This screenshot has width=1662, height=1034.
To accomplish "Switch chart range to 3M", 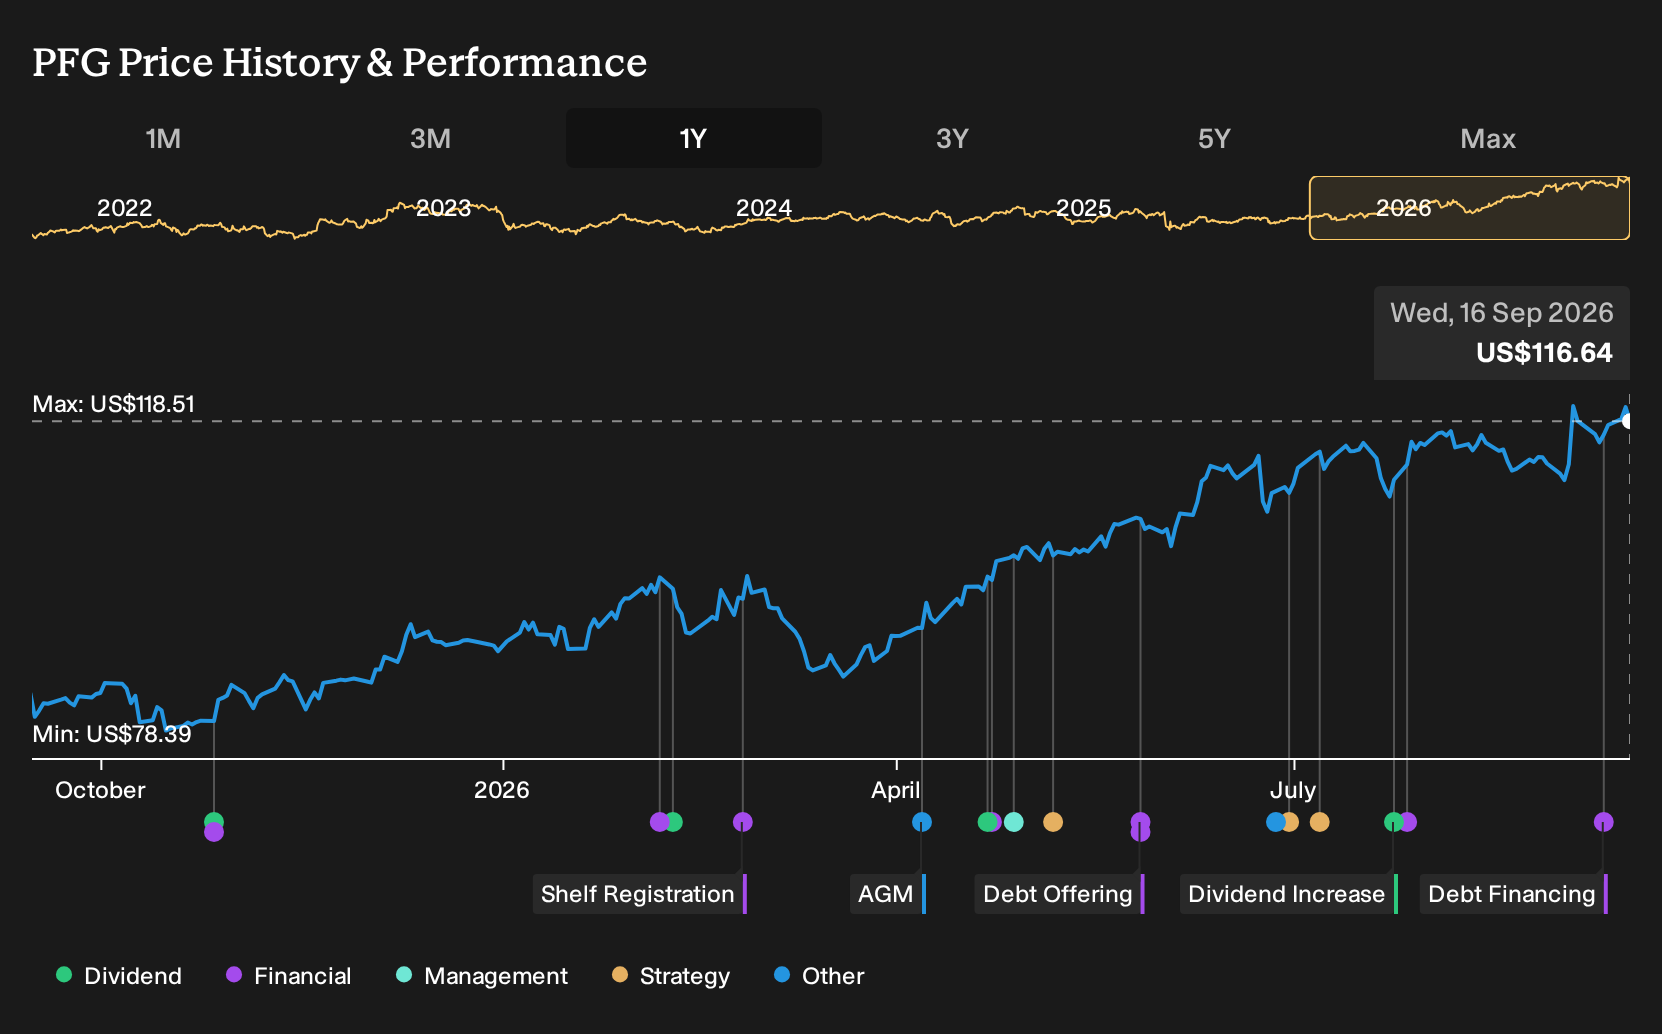I will (x=430, y=138).
